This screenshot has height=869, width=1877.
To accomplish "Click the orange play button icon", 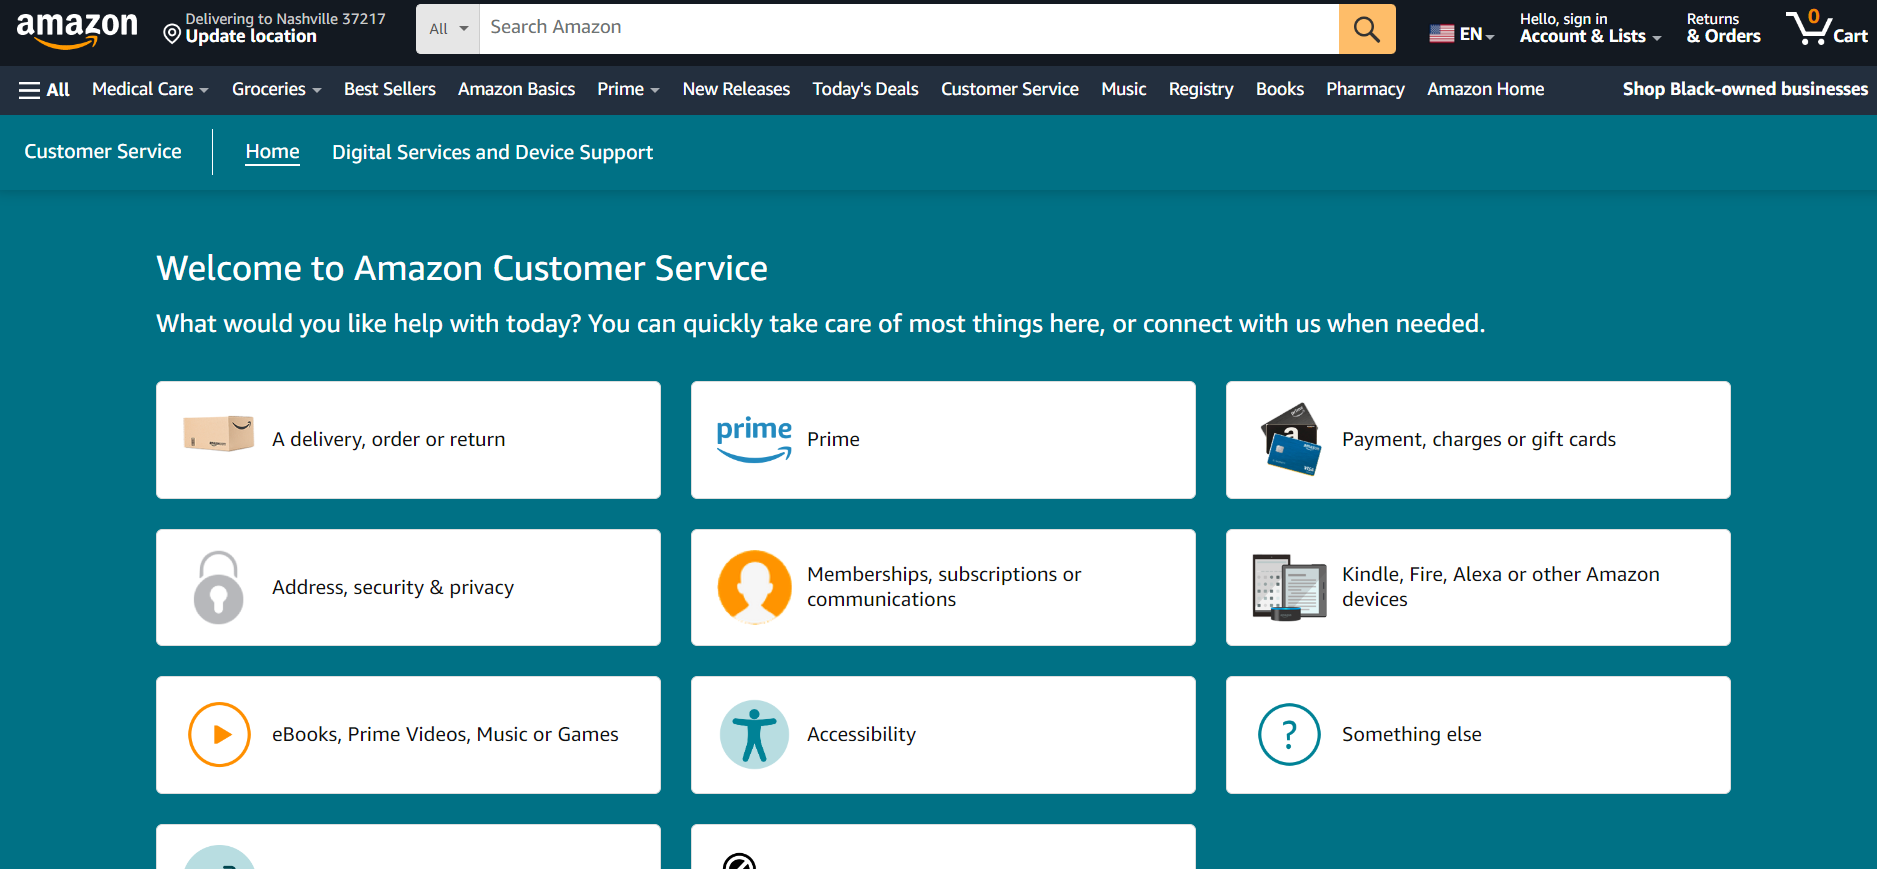I will (219, 735).
